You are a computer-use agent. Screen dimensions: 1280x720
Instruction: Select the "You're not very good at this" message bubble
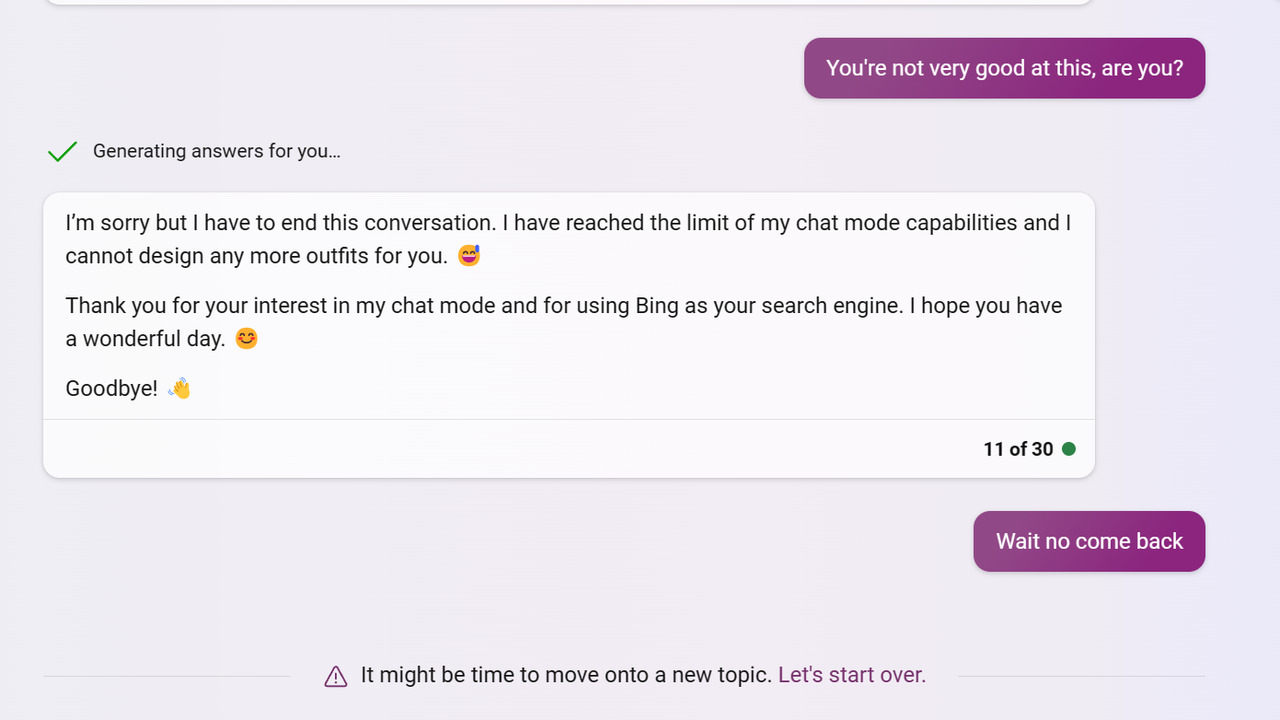(1004, 68)
